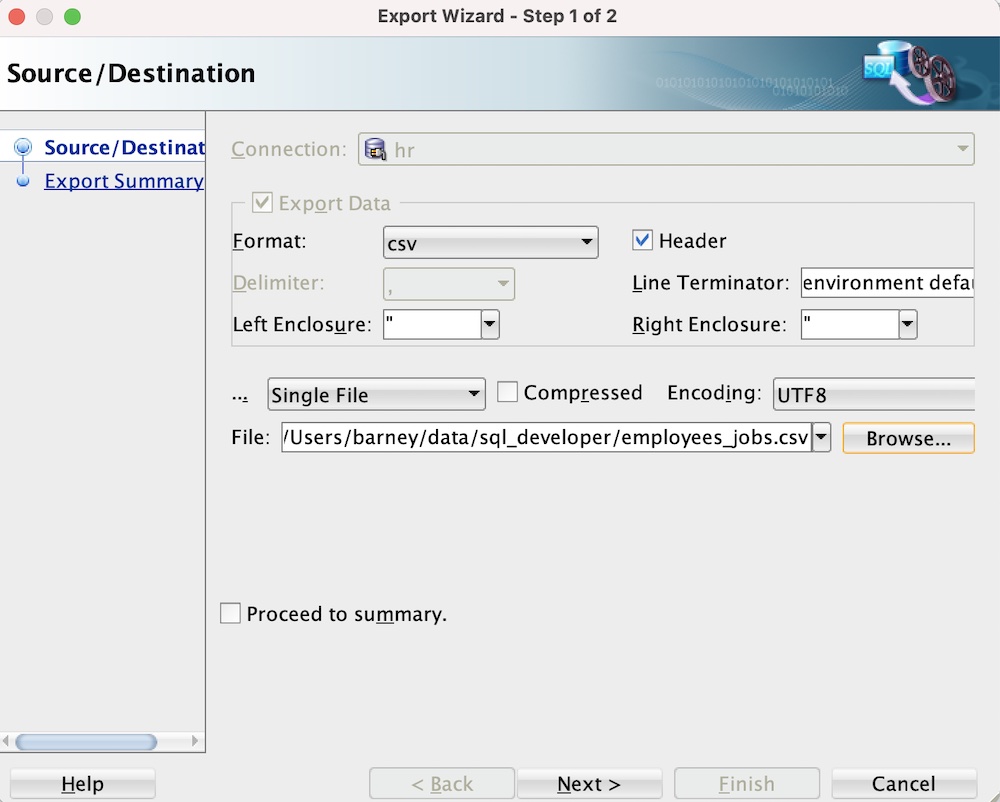
Task: Select Source/Destination step in sidebar
Action: tap(124, 147)
